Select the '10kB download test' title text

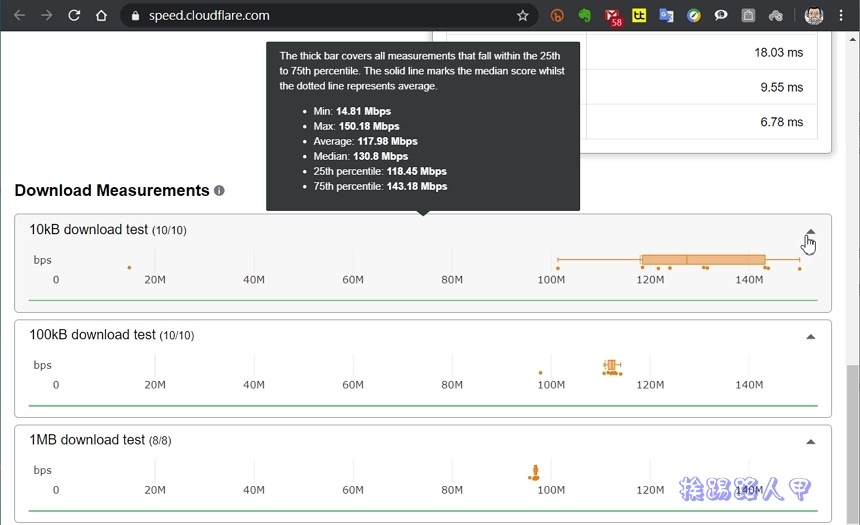[x=88, y=229]
